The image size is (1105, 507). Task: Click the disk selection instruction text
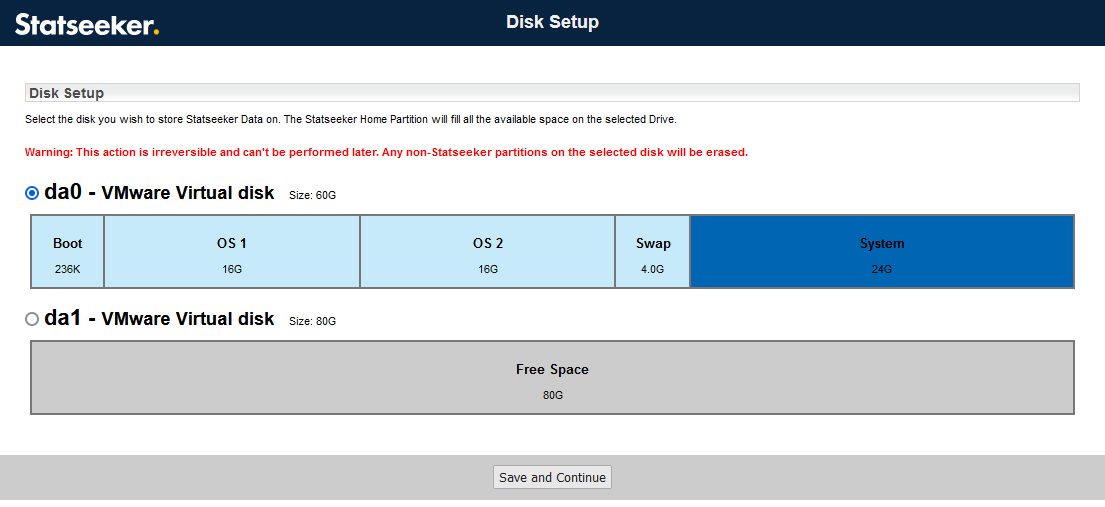(x=350, y=120)
